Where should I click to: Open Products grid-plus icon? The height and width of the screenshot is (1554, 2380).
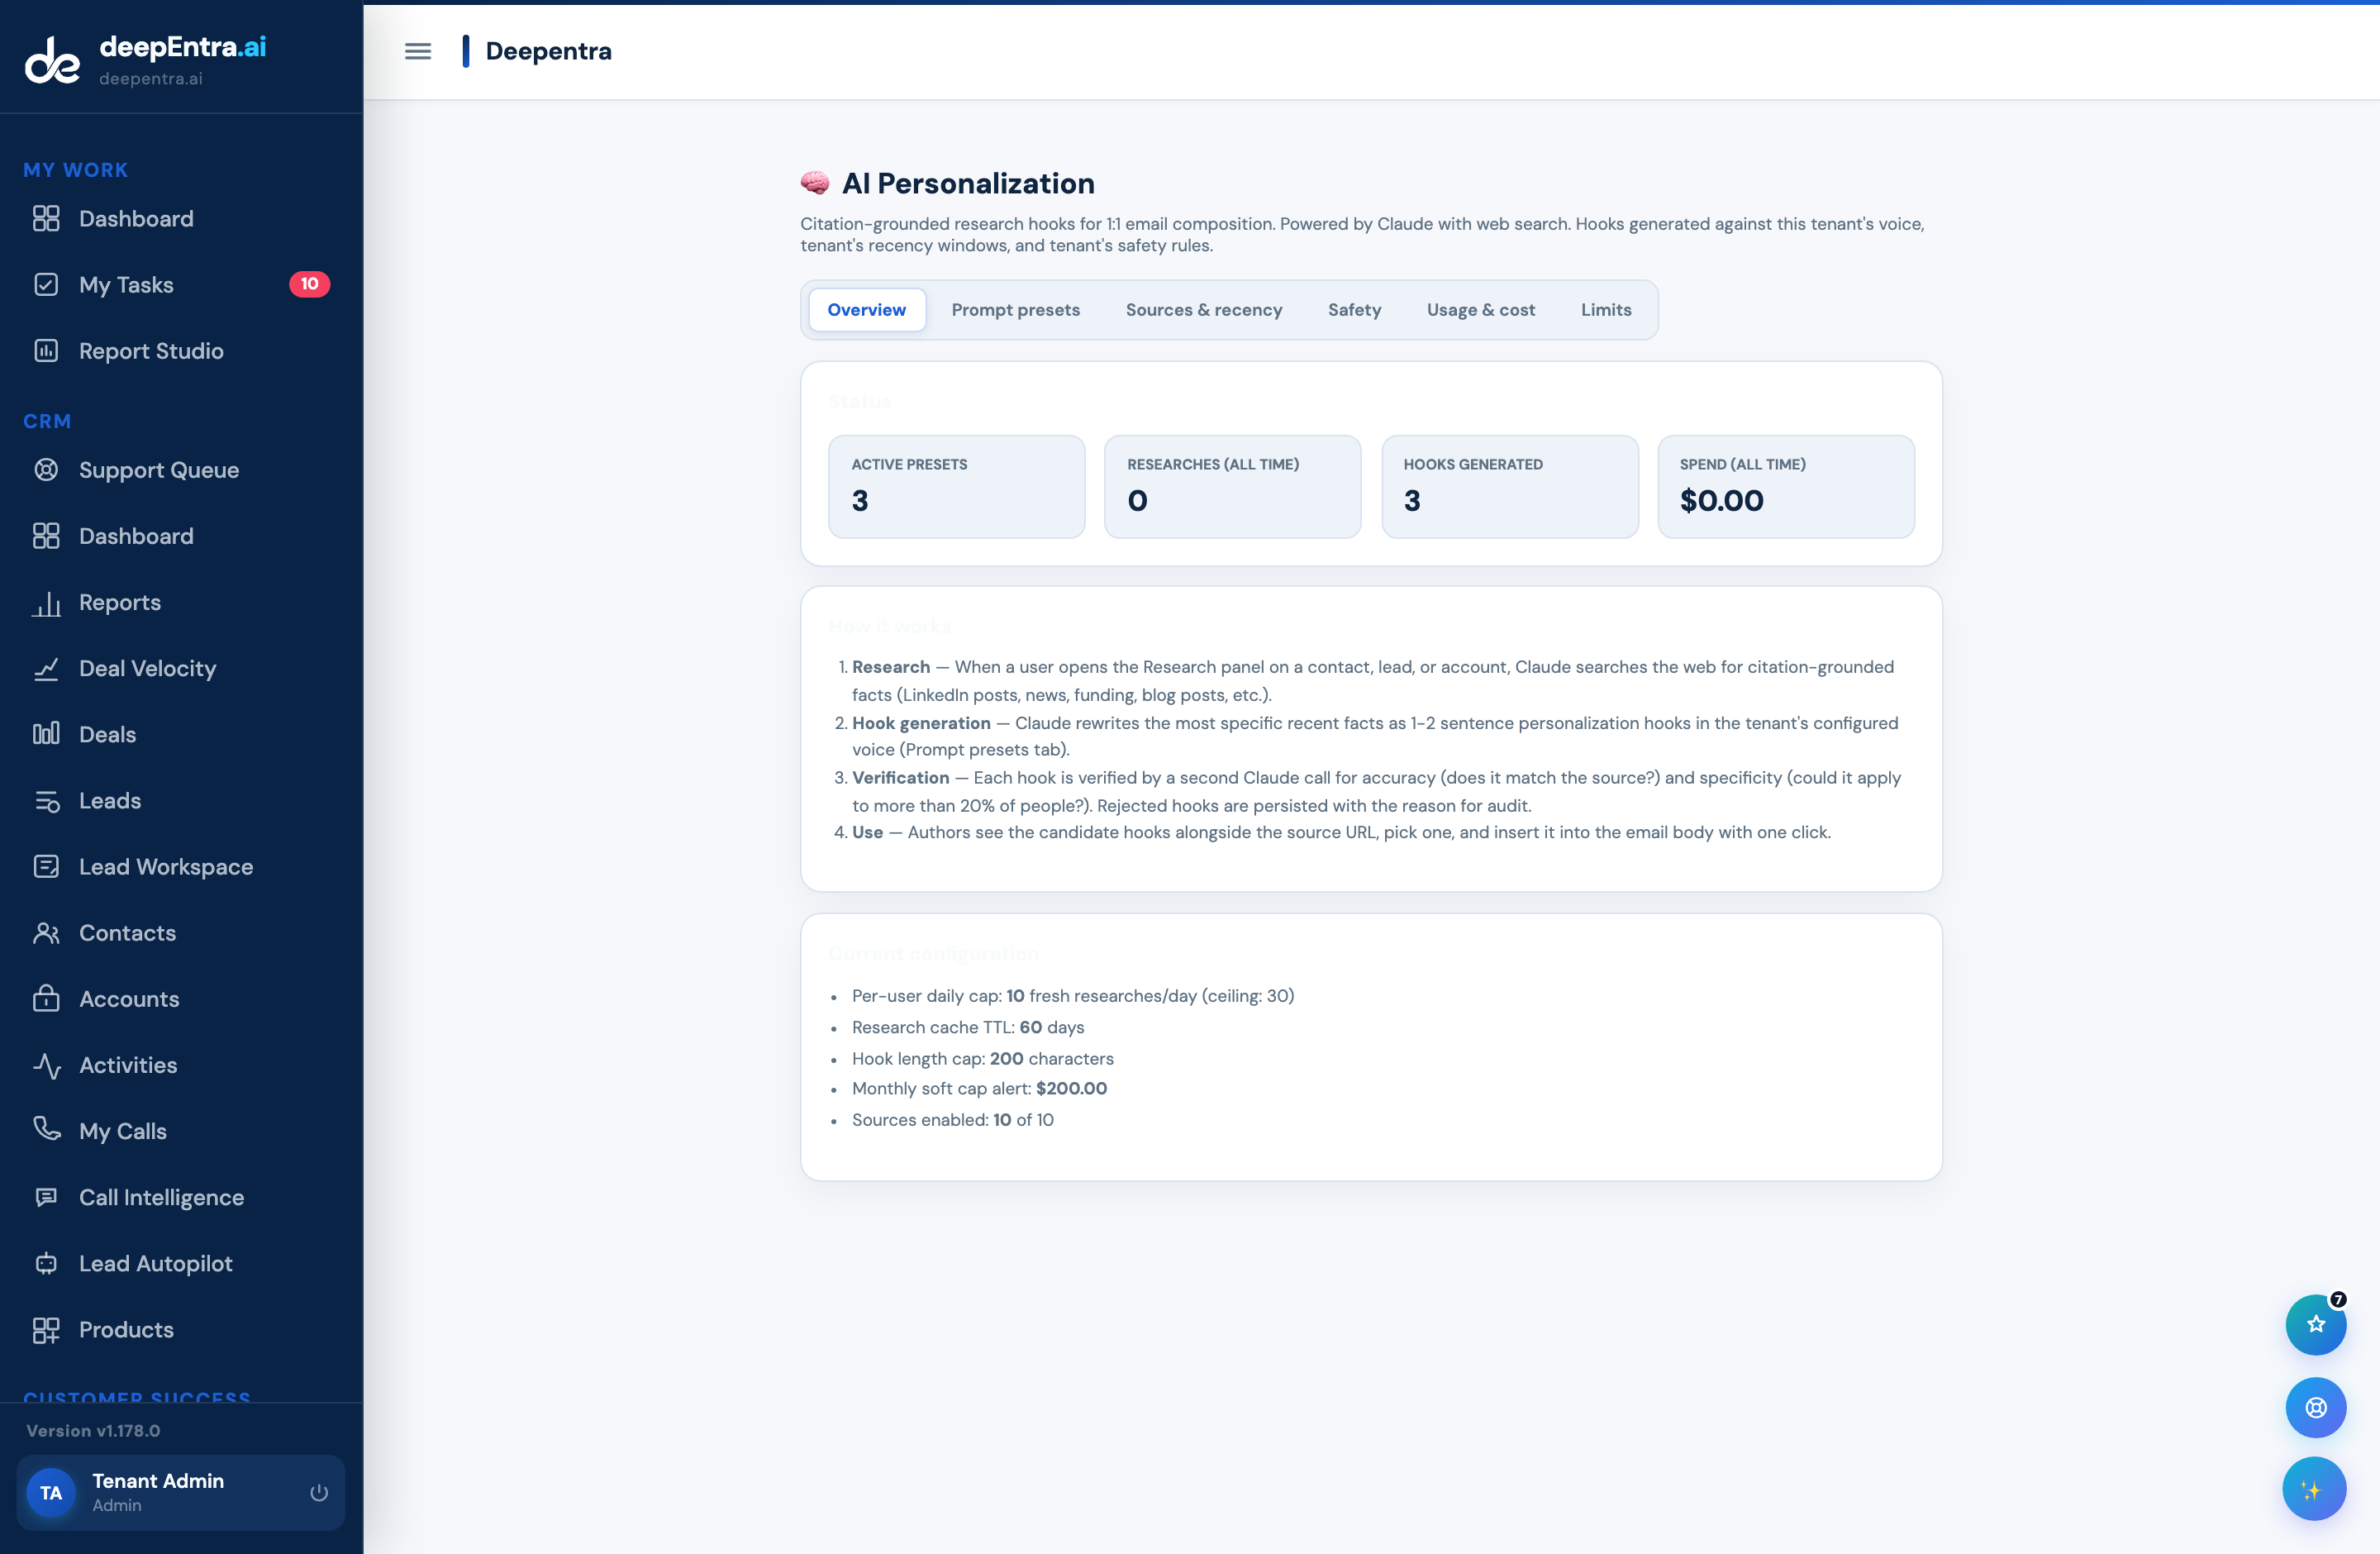pyautogui.click(x=46, y=1330)
